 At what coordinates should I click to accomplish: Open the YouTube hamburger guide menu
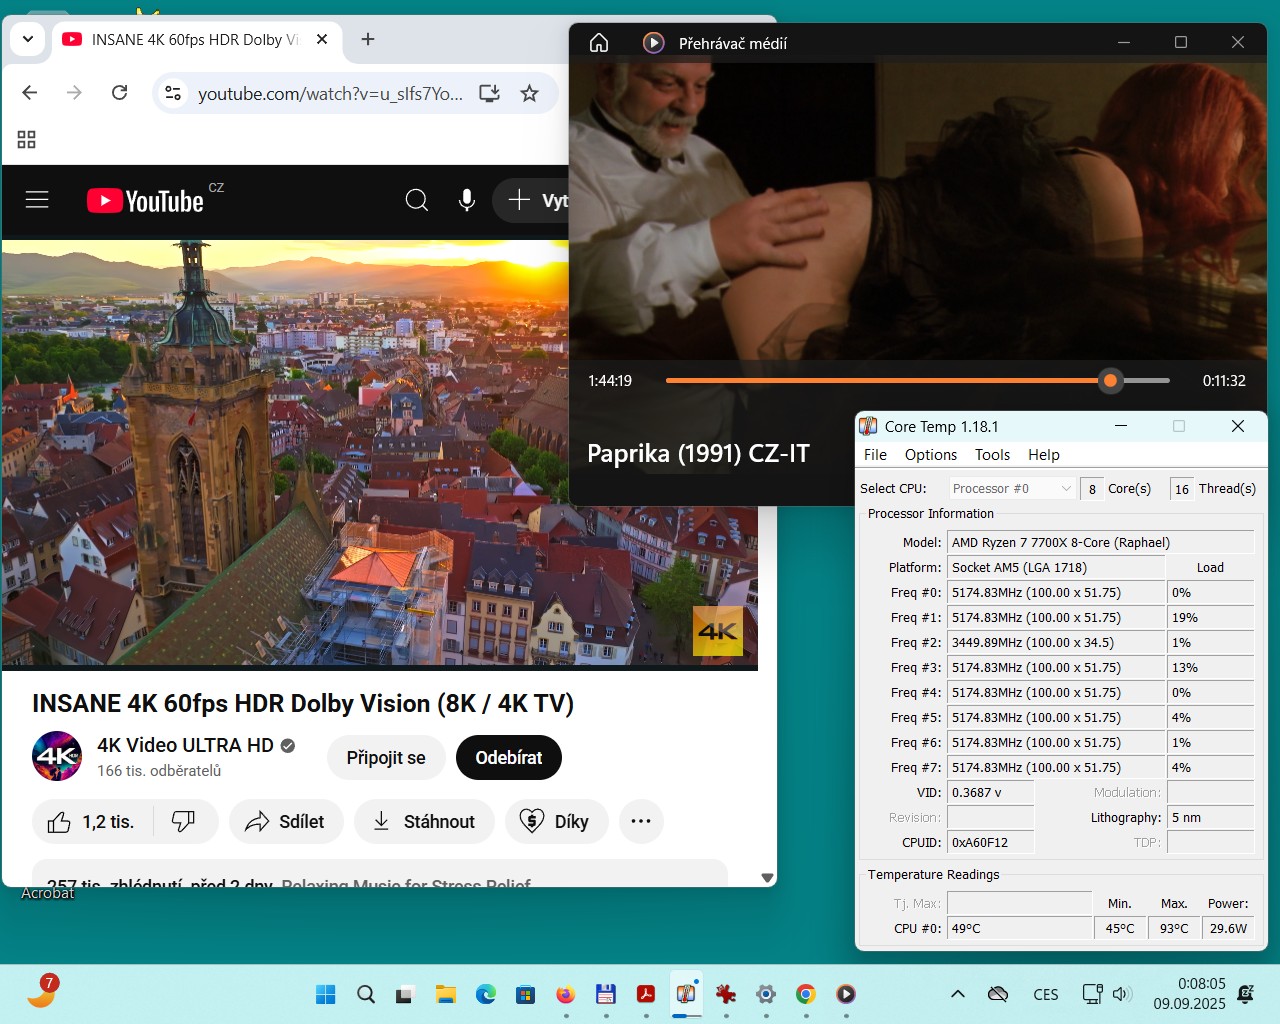tap(37, 200)
